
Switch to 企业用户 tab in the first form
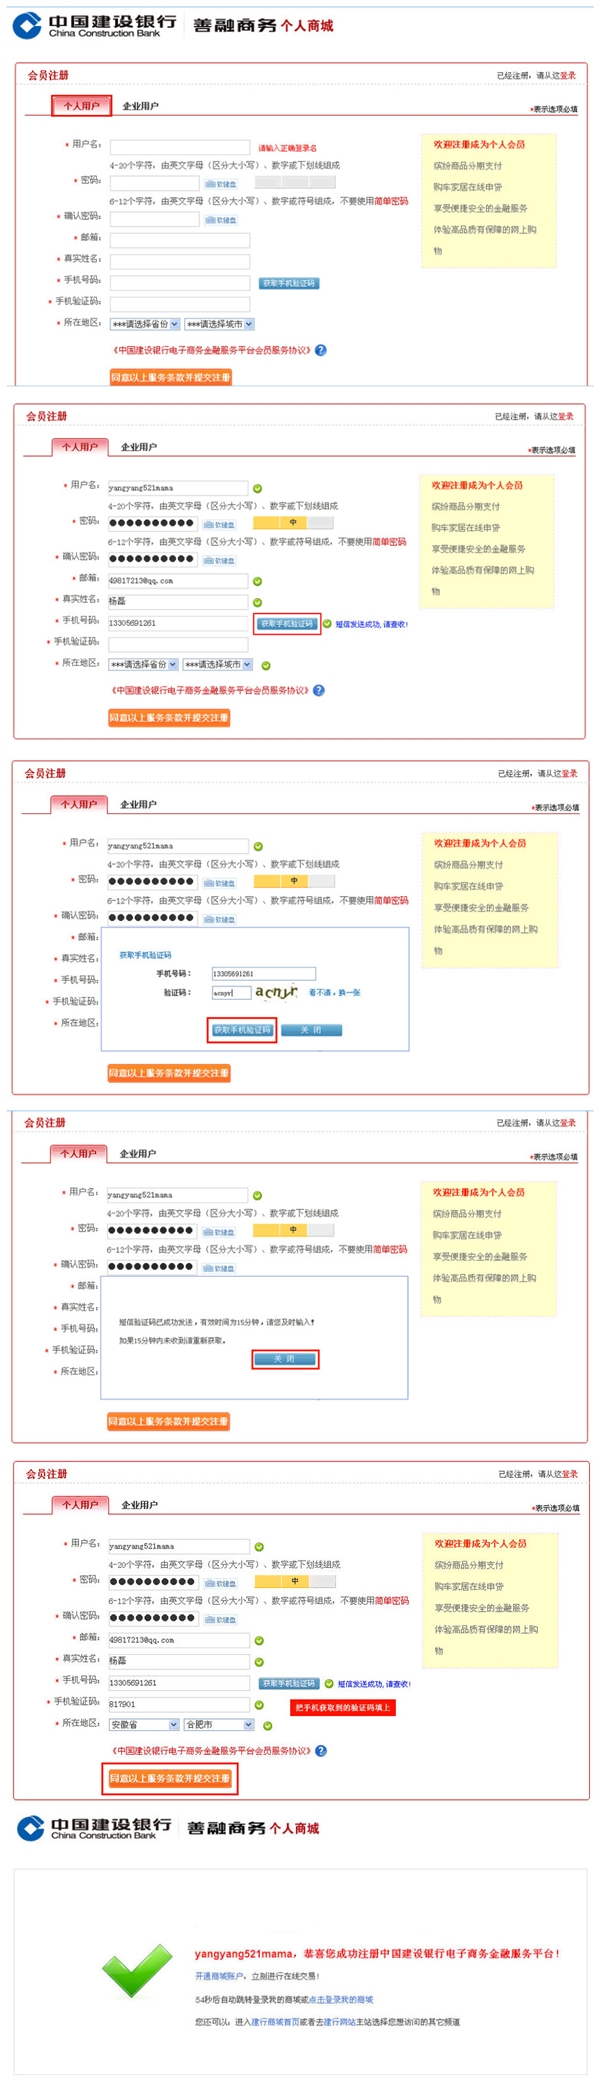(140, 106)
